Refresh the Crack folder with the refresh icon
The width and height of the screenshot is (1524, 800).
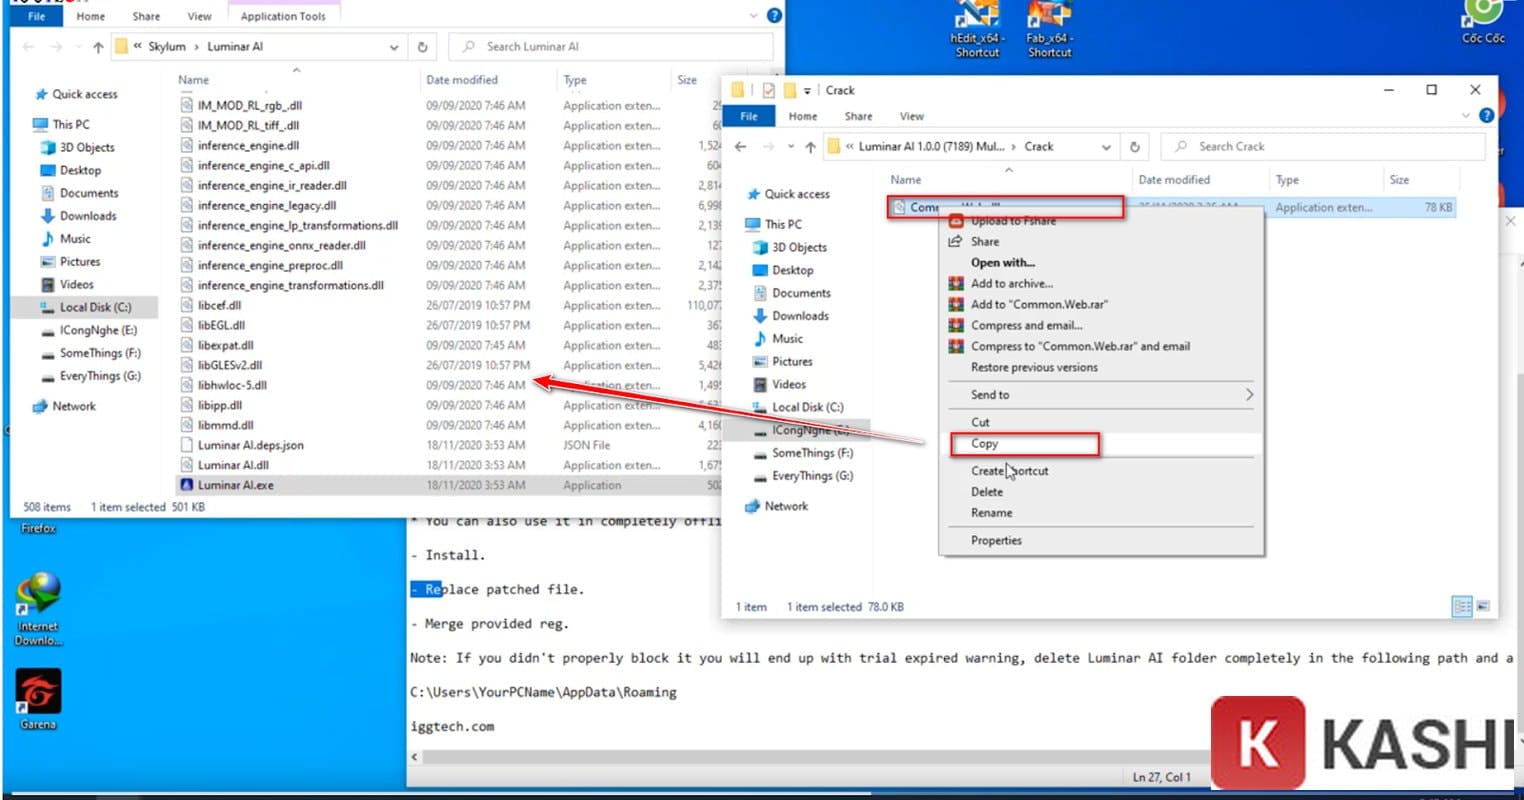tap(1136, 146)
